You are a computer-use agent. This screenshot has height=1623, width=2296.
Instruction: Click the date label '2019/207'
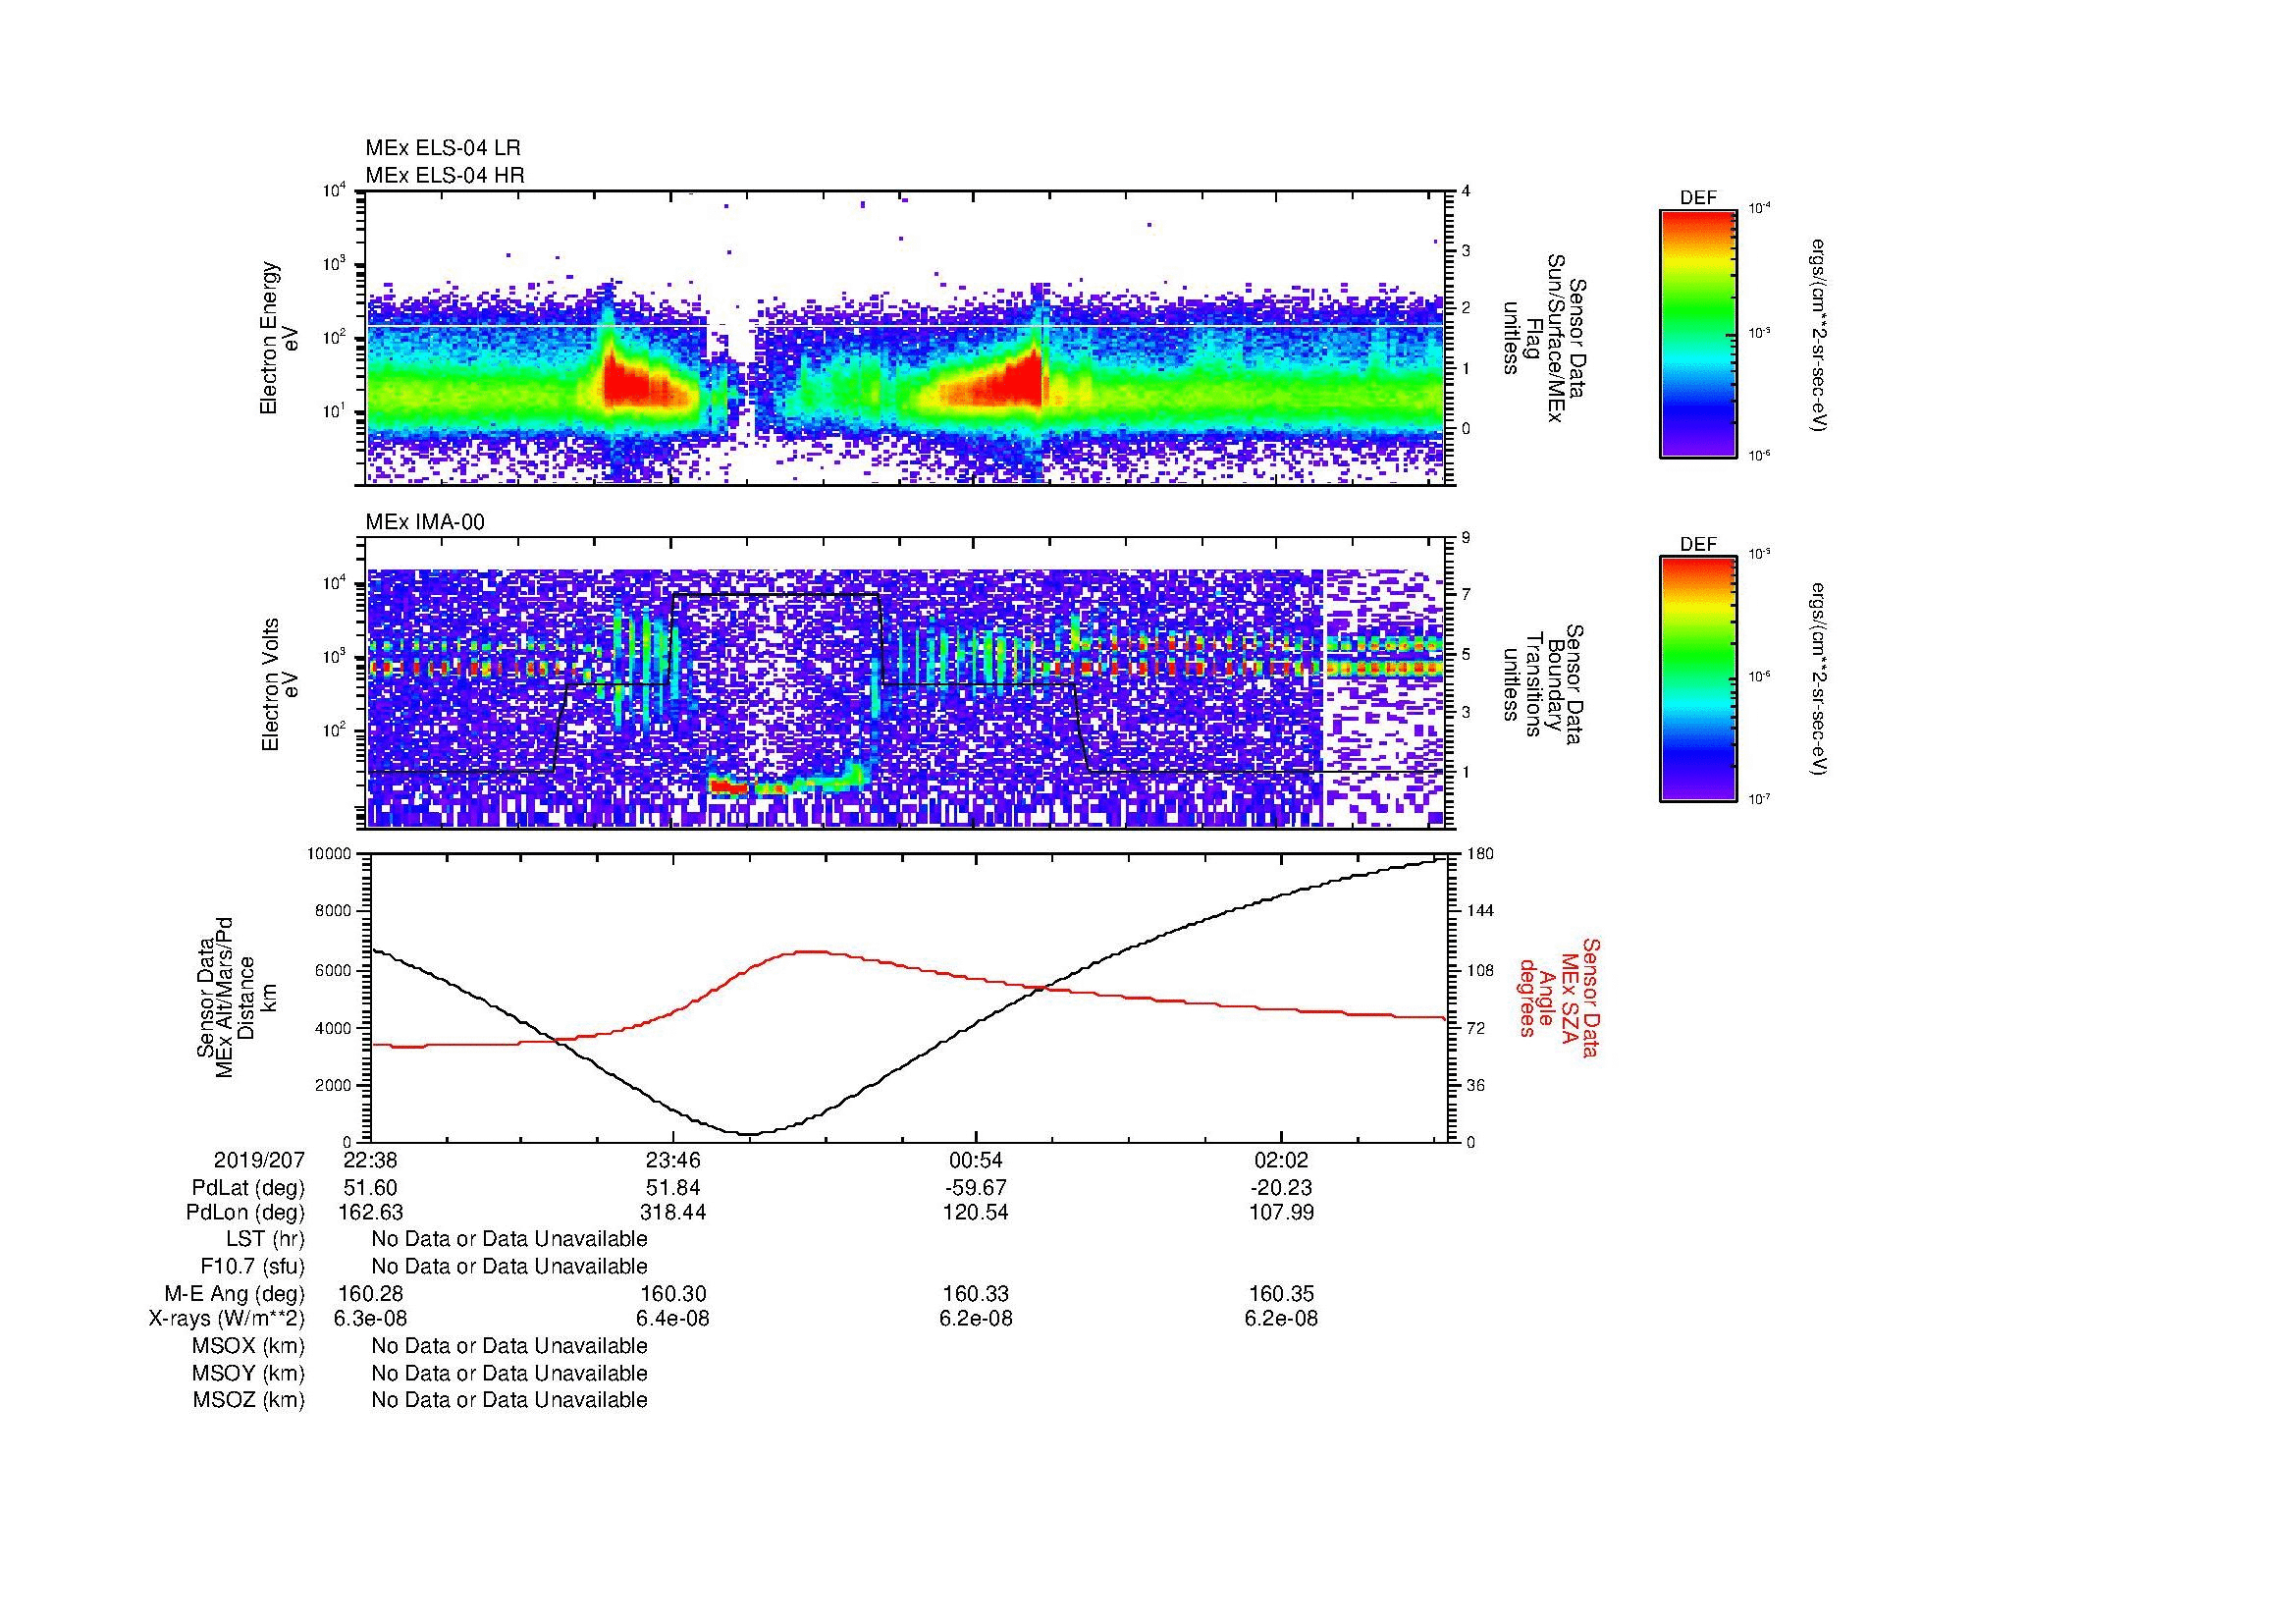point(259,1161)
